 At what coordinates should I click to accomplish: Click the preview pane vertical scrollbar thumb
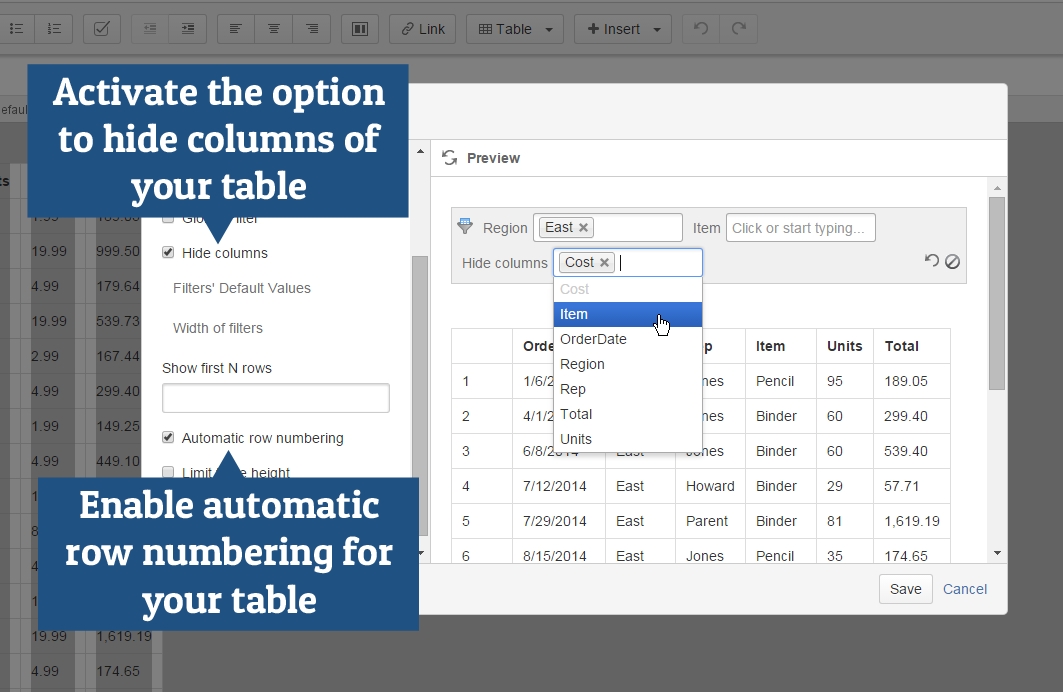click(x=997, y=293)
